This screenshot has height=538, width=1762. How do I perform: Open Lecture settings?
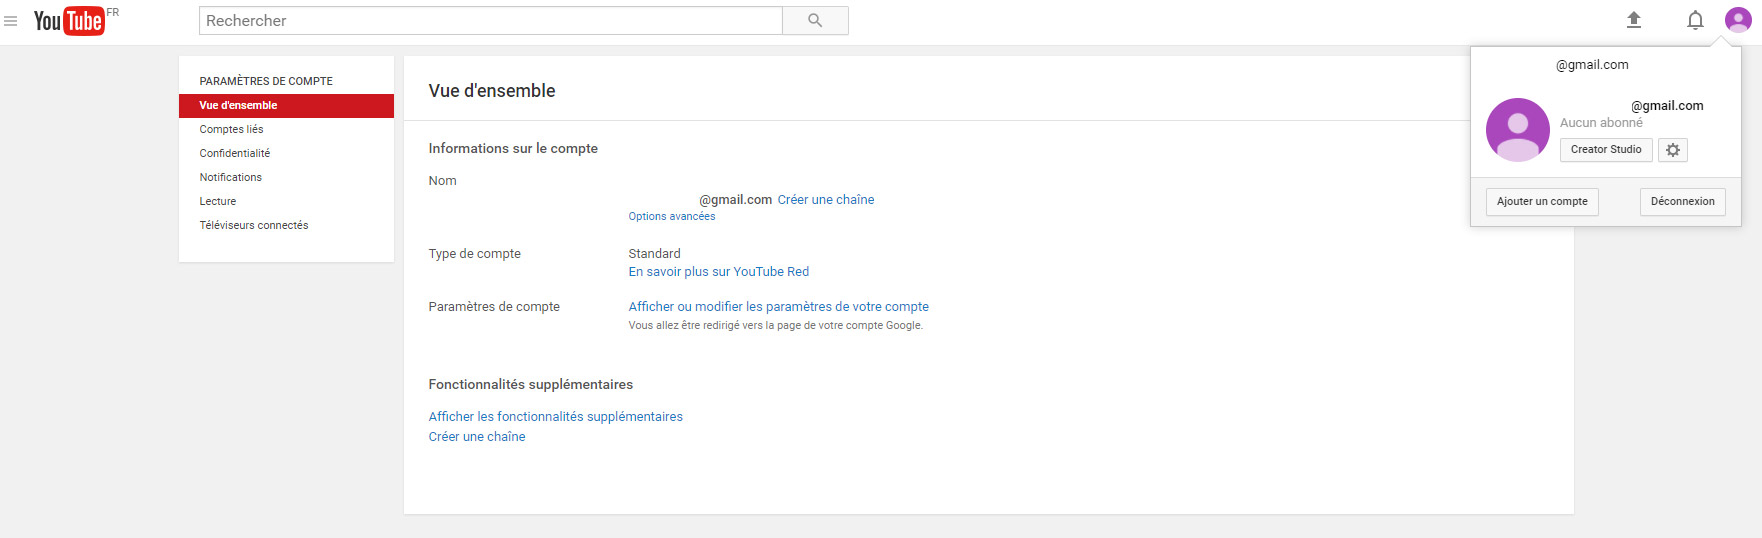tap(218, 202)
